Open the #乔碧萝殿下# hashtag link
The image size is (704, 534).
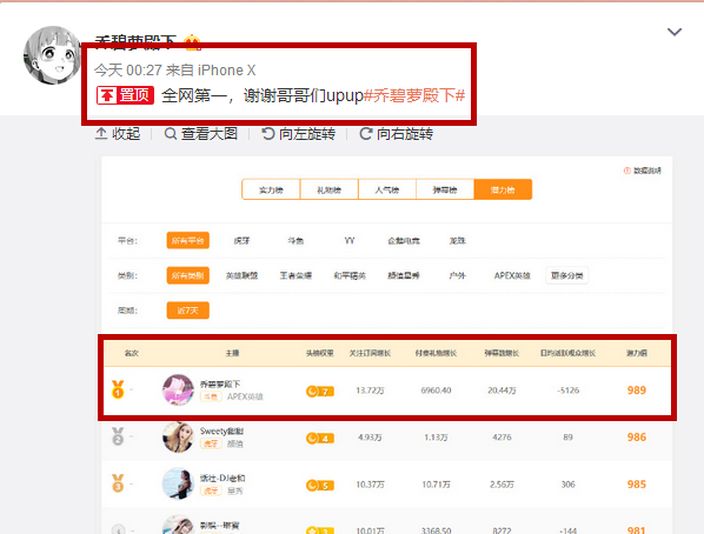(415, 96)
